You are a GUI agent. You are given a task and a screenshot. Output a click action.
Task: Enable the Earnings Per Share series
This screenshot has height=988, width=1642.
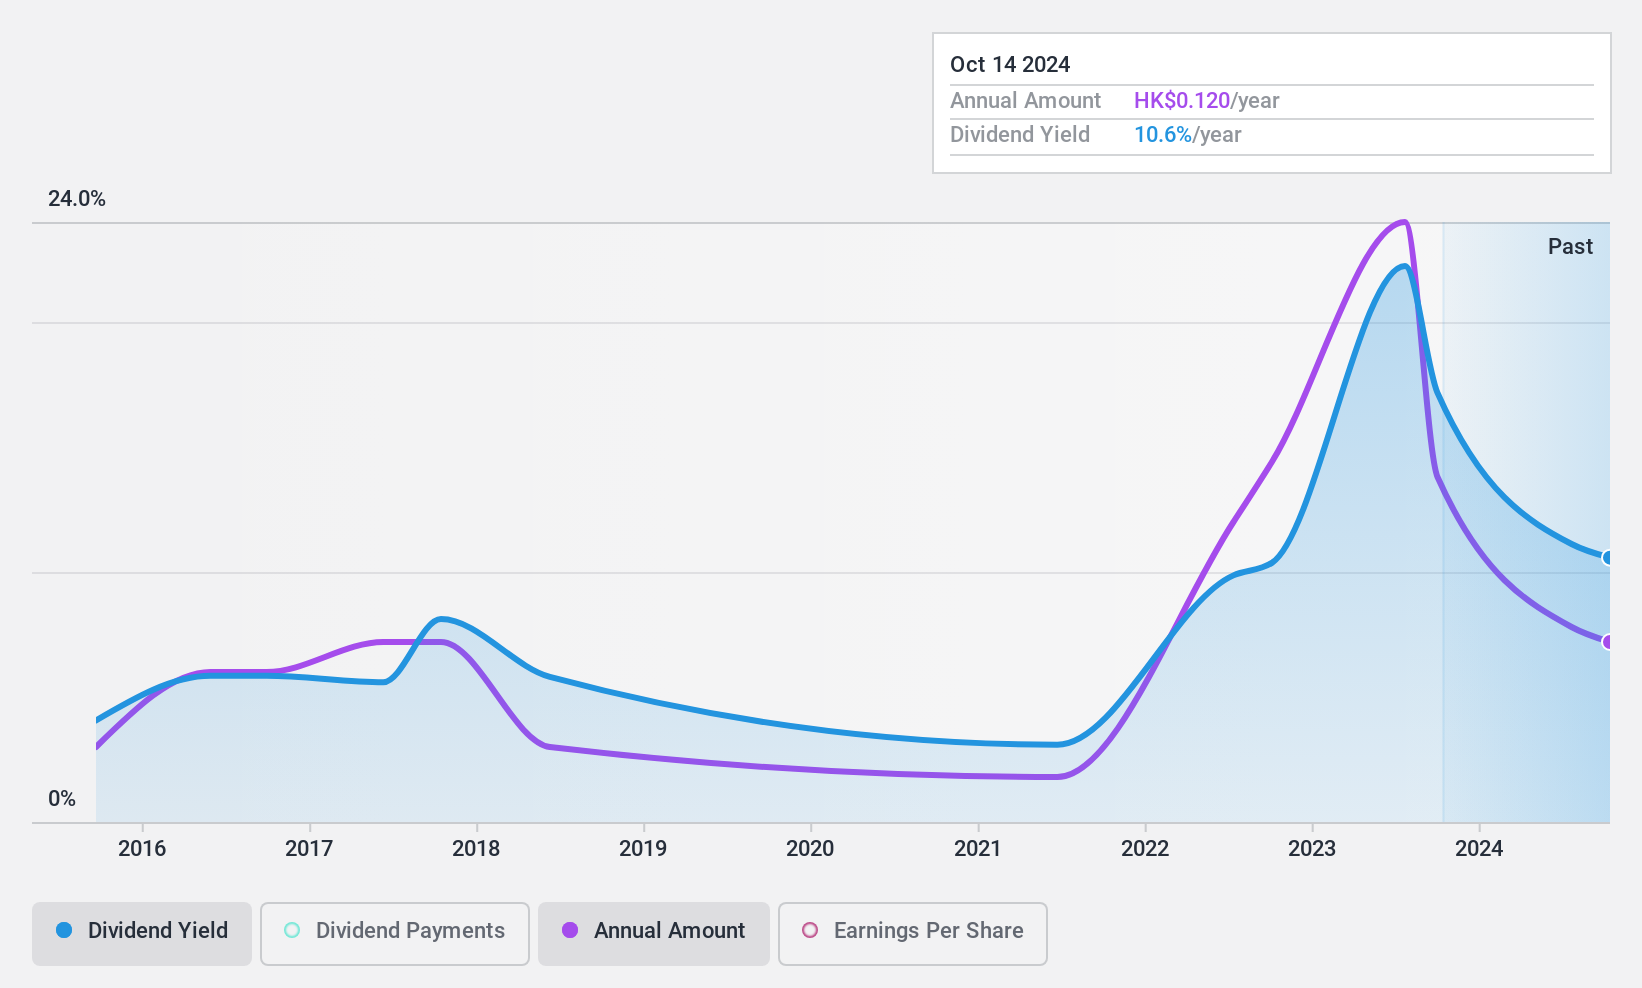pyautogui.click(x=913, y=933)
